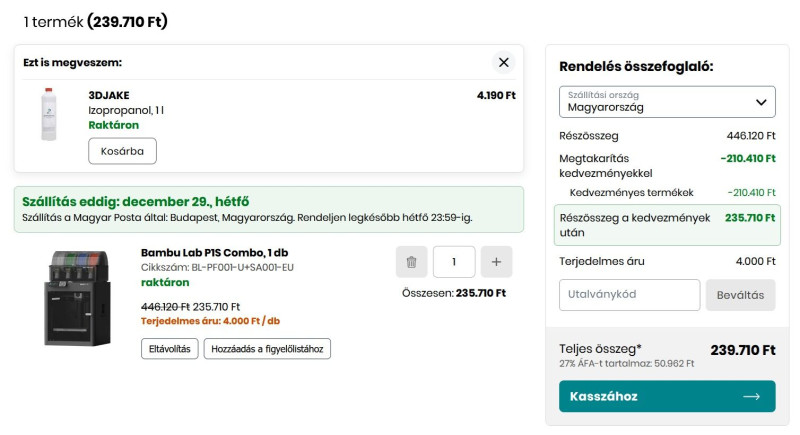The image size is (800, 435).
Task: Open the Szállítási ország country dropdown
Action: tap(667, 102)
